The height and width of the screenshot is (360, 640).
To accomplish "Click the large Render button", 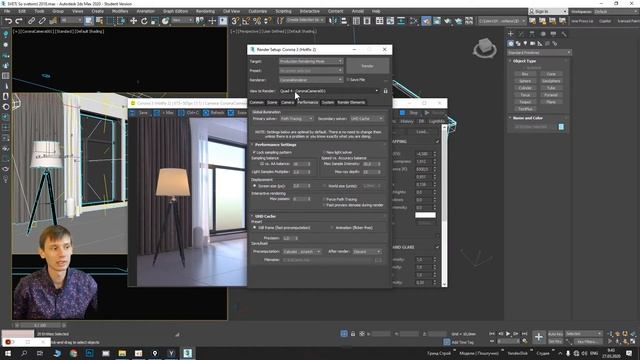I will 367,66.
